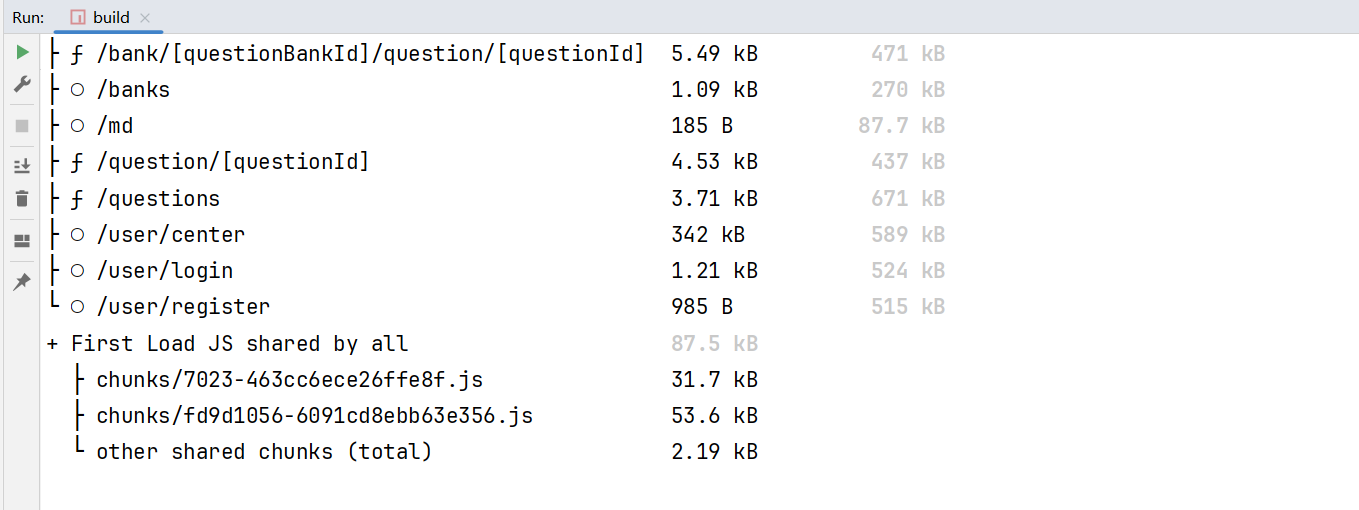The height and width of the screenshot is (510, 1359).
Task: Click the Run: panel label
Action: (28, 17)
